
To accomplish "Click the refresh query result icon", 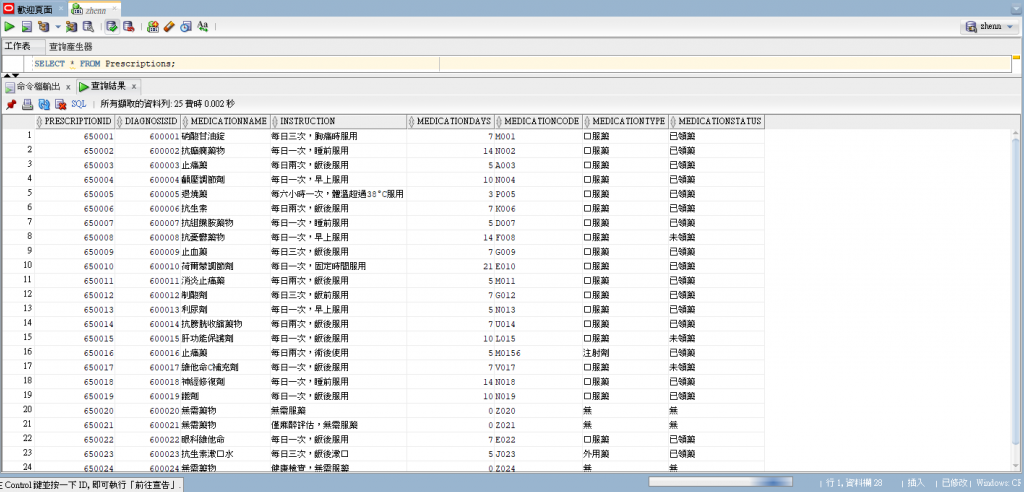I will point(44,104).
